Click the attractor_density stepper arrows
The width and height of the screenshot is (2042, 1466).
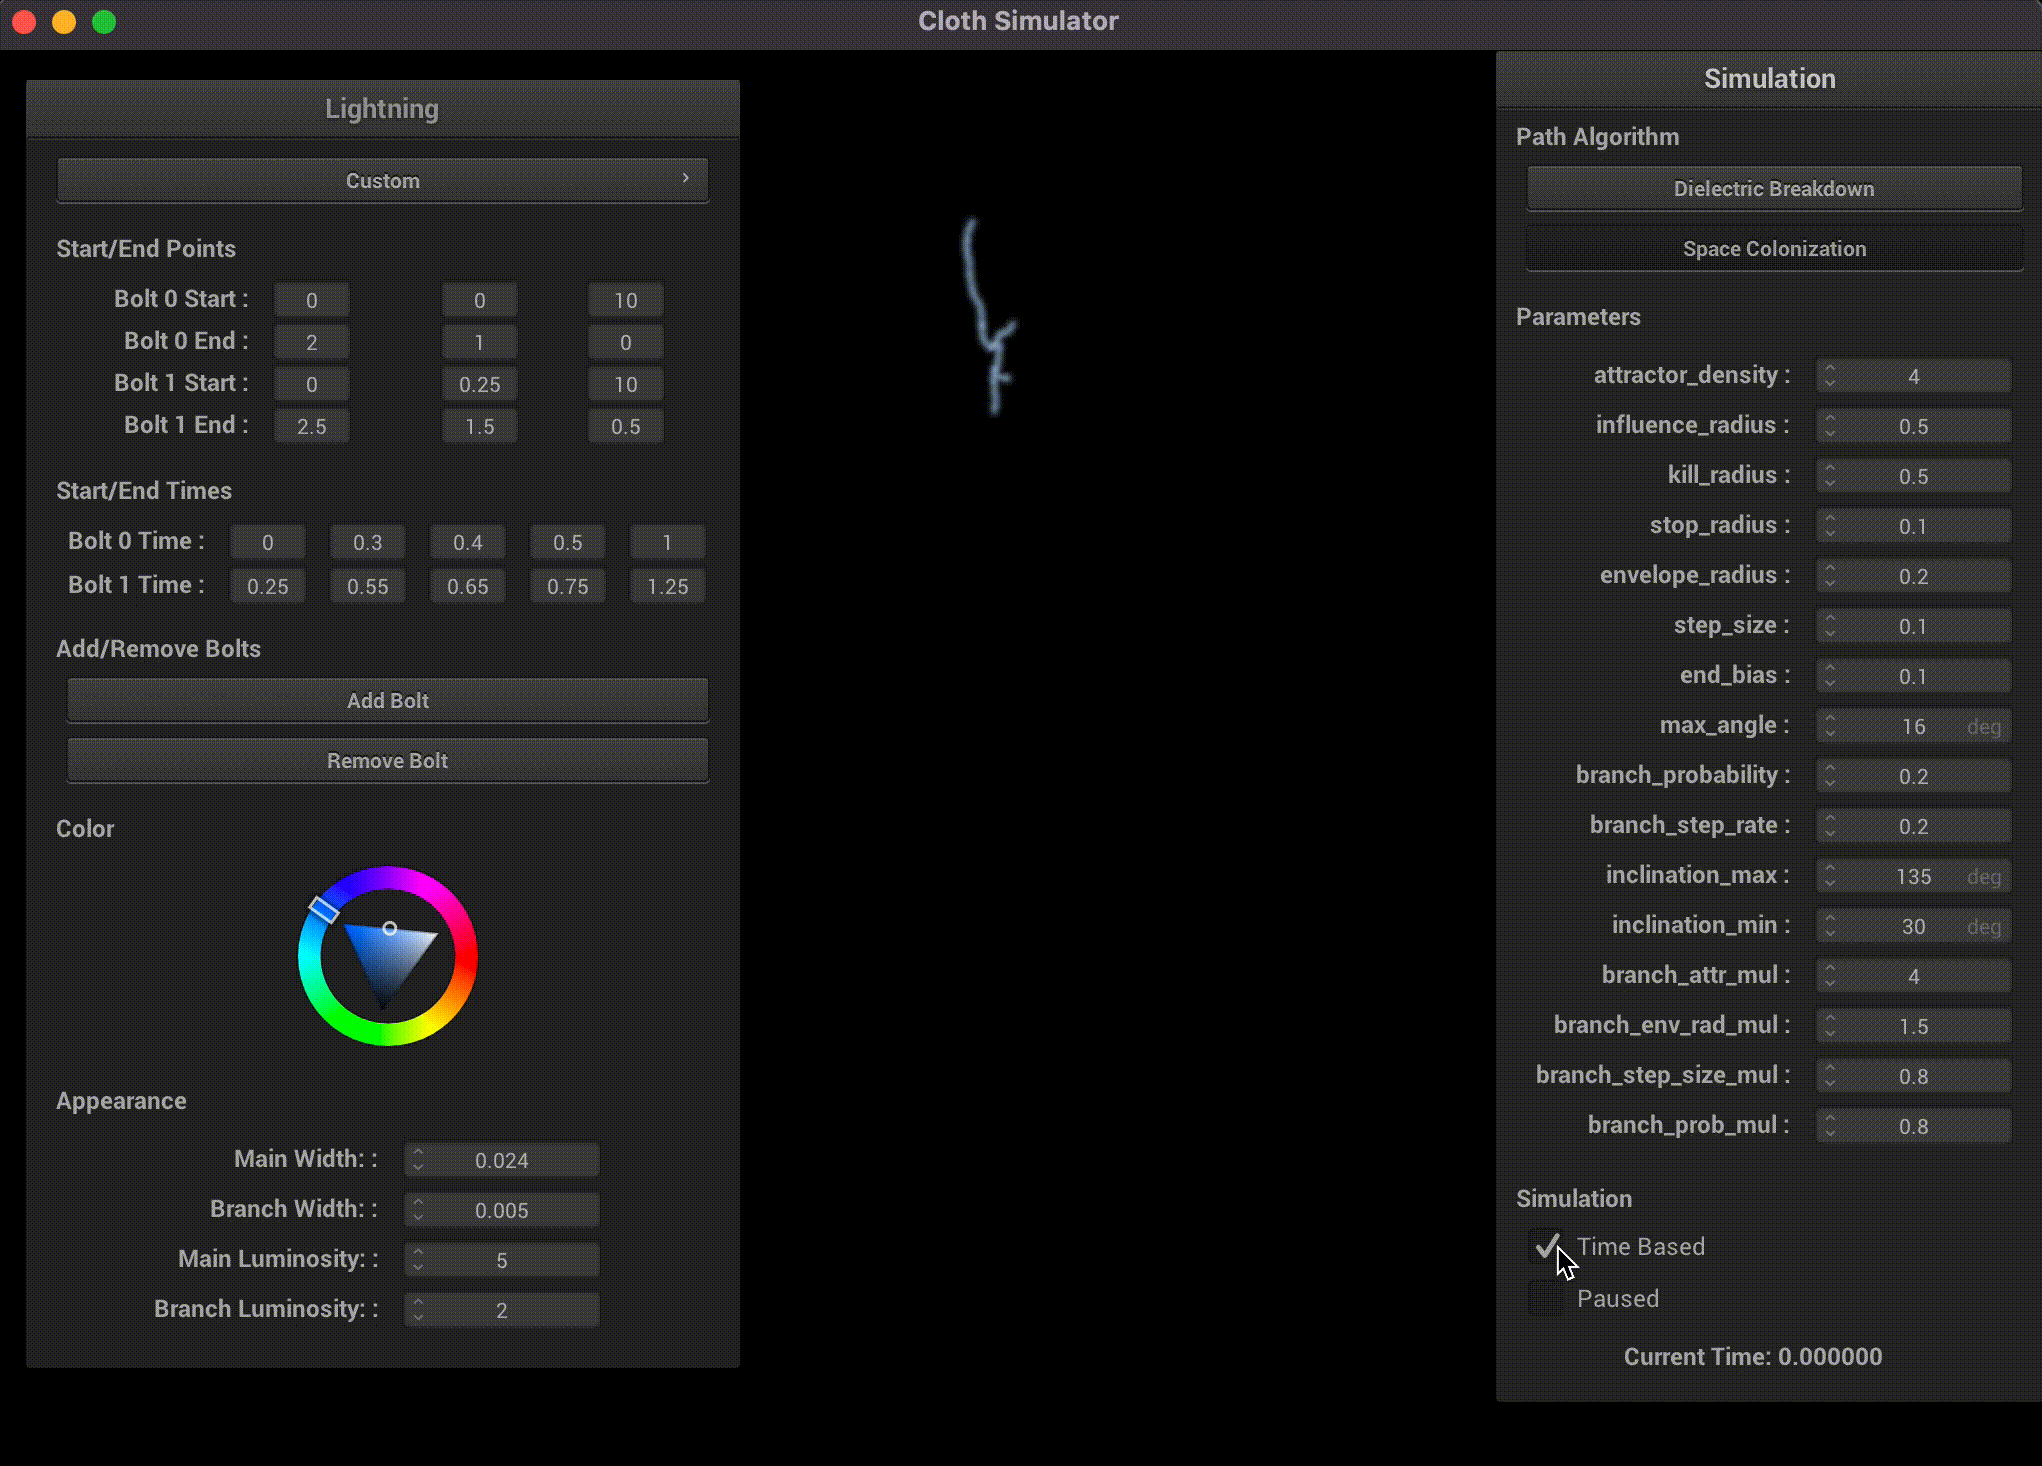click(1829, 376)
